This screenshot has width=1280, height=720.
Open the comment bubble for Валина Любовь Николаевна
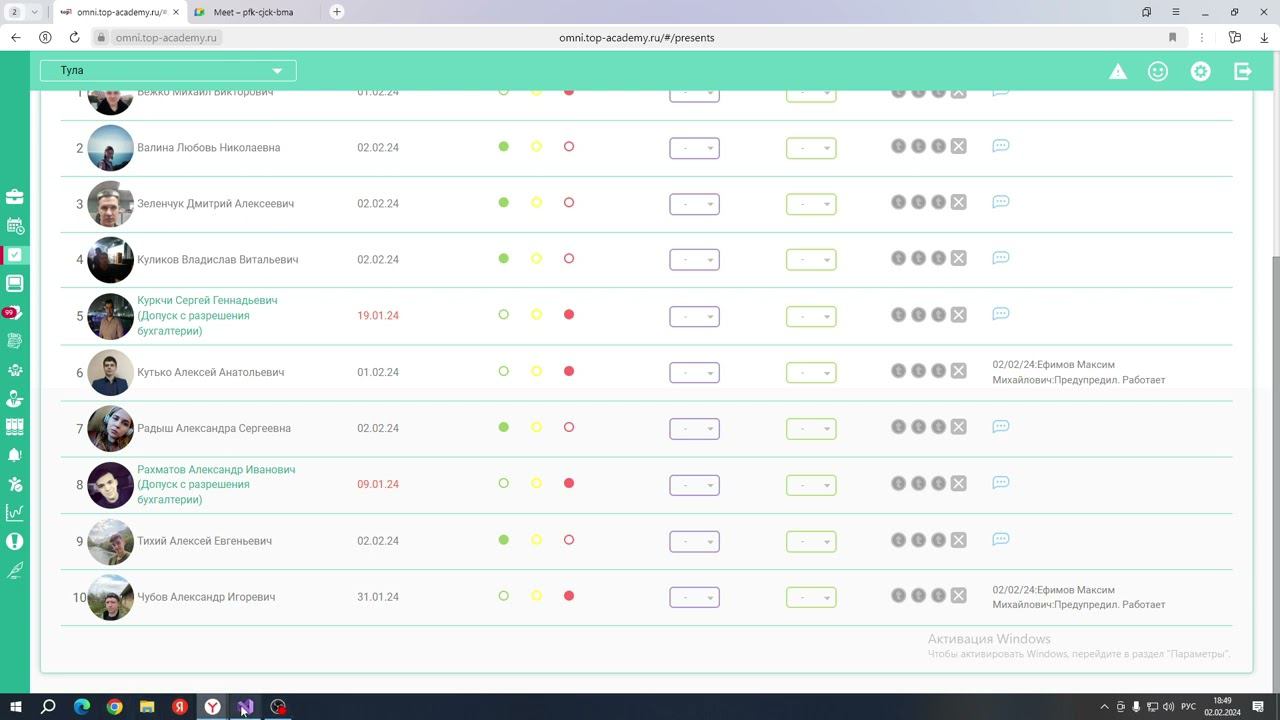tap(1000, 146)
